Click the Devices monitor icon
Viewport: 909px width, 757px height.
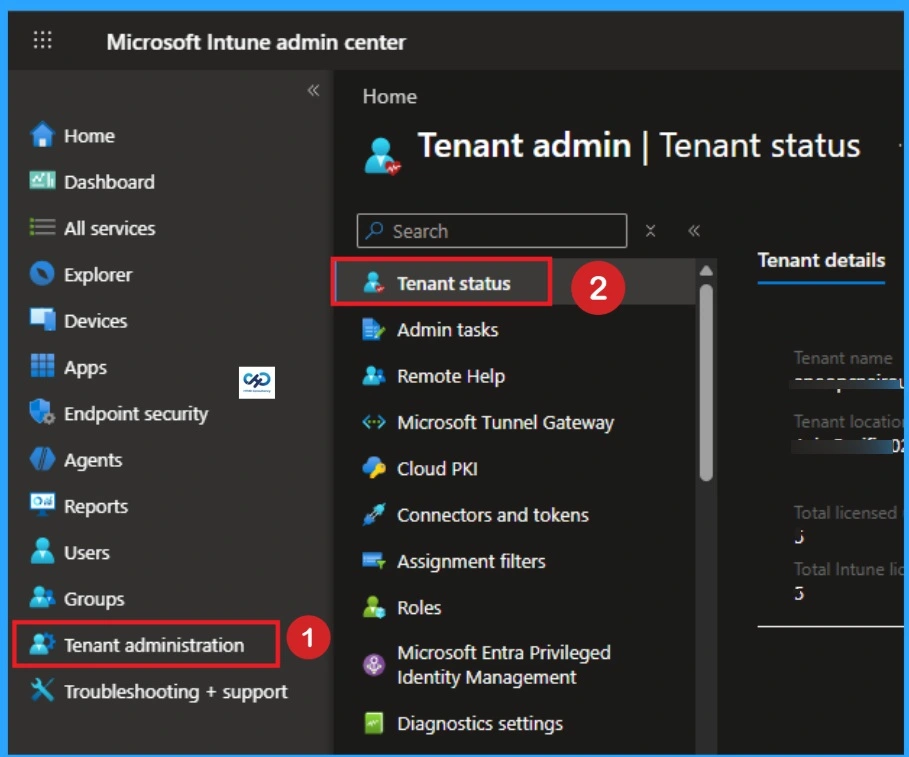(x=42, y=319)
